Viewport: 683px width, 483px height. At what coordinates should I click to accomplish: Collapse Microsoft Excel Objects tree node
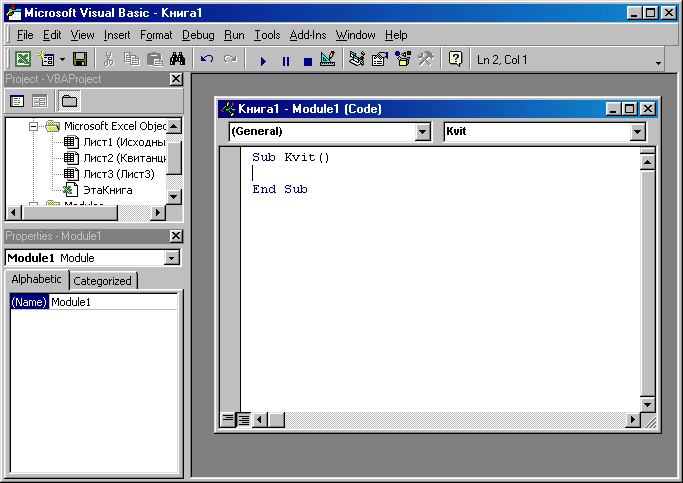(x=33, y=126)
